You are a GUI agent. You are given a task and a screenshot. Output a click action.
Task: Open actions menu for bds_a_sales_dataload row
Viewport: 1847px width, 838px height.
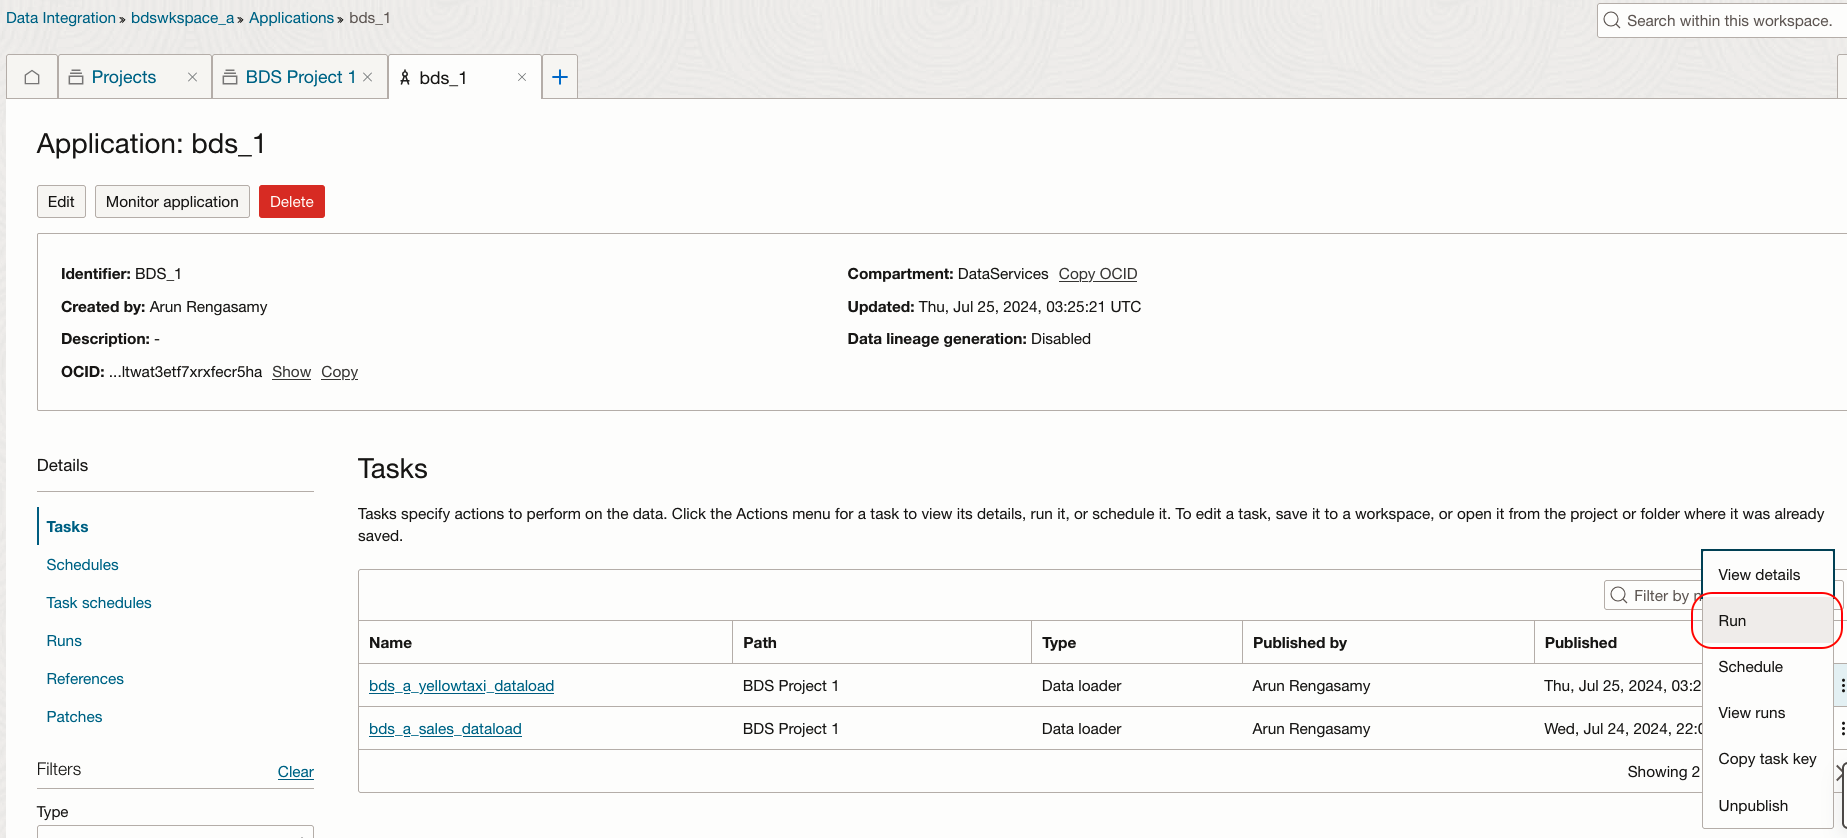pyautogui.click(x=1842, y=729)
